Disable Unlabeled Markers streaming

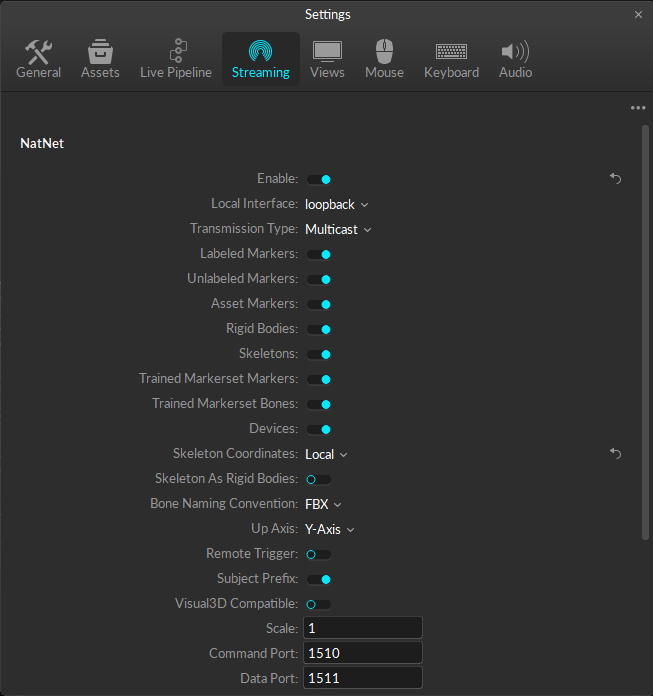[x=319, y=279]
